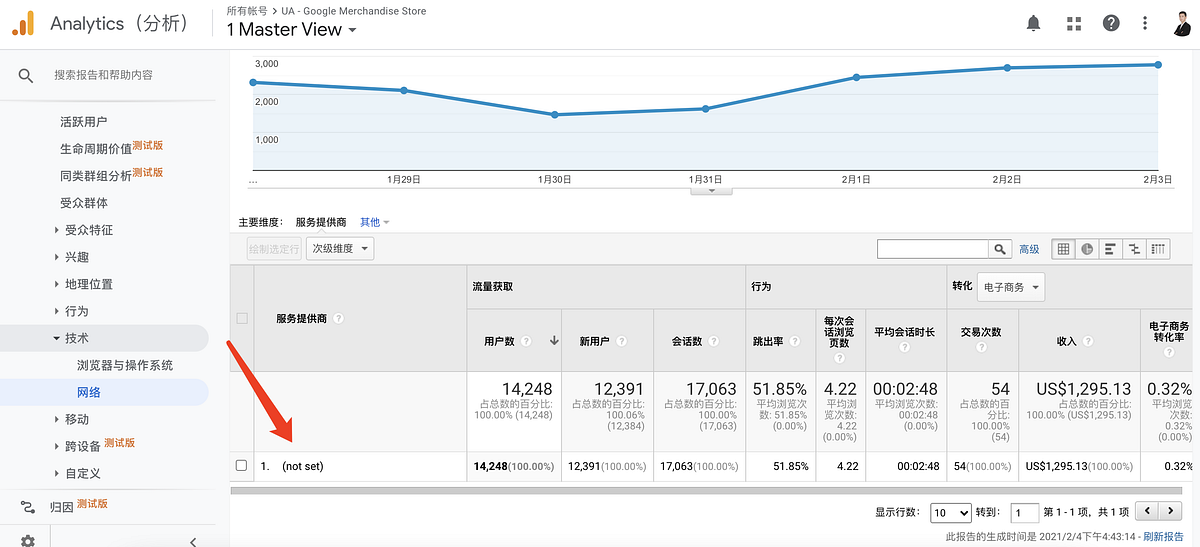Switch to pivot table view
The height and width of the screenshot is (547, 1200).
coord(1159,249)
